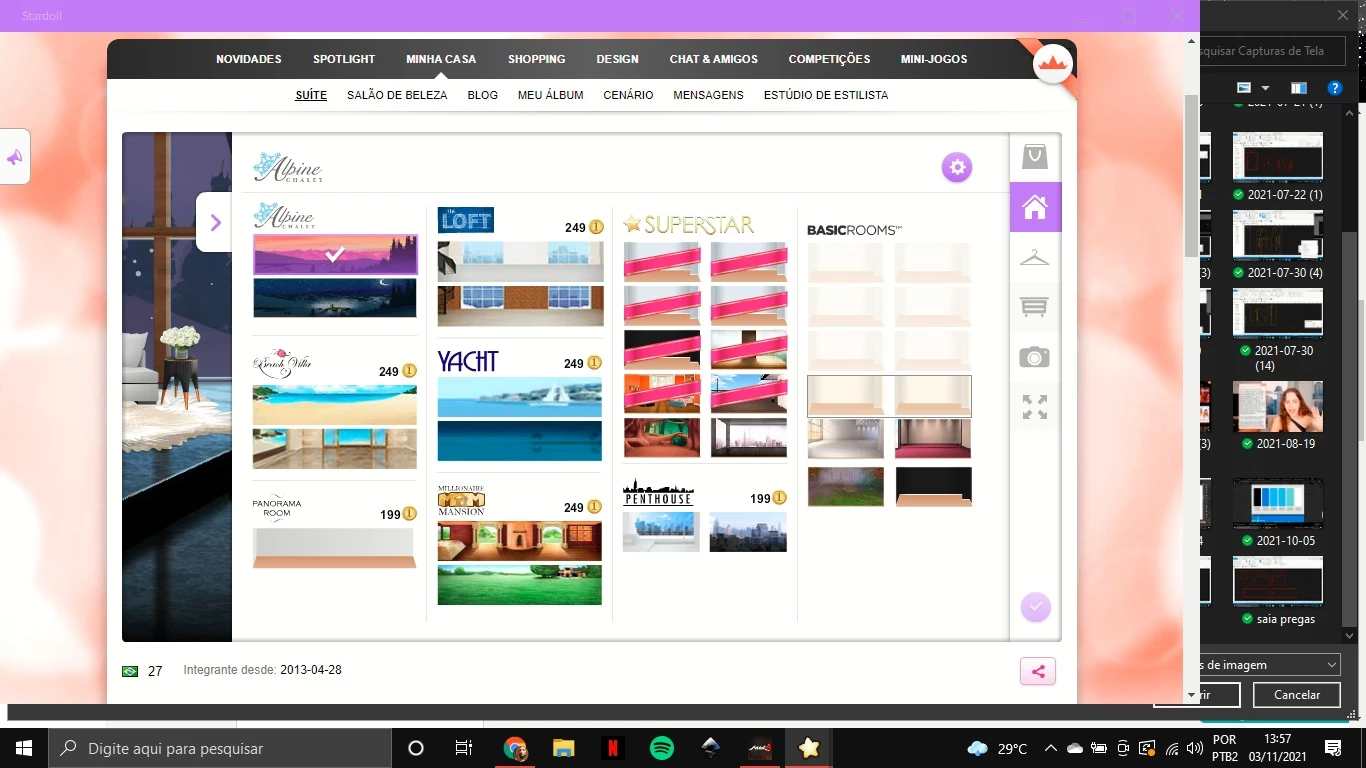
Task: Choose the Basic Rooms black room thumbnail
Action: (x=933, y=487)
